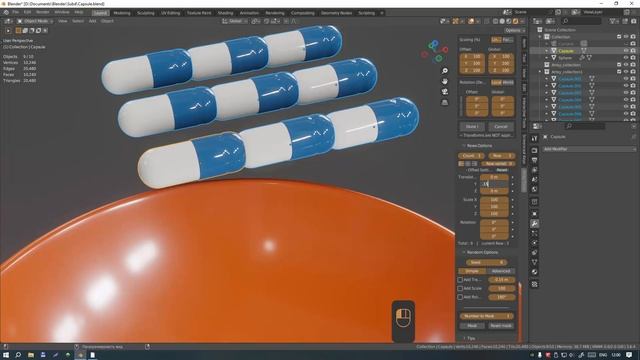Click the Translation Y input field

[x=494, y=184]
